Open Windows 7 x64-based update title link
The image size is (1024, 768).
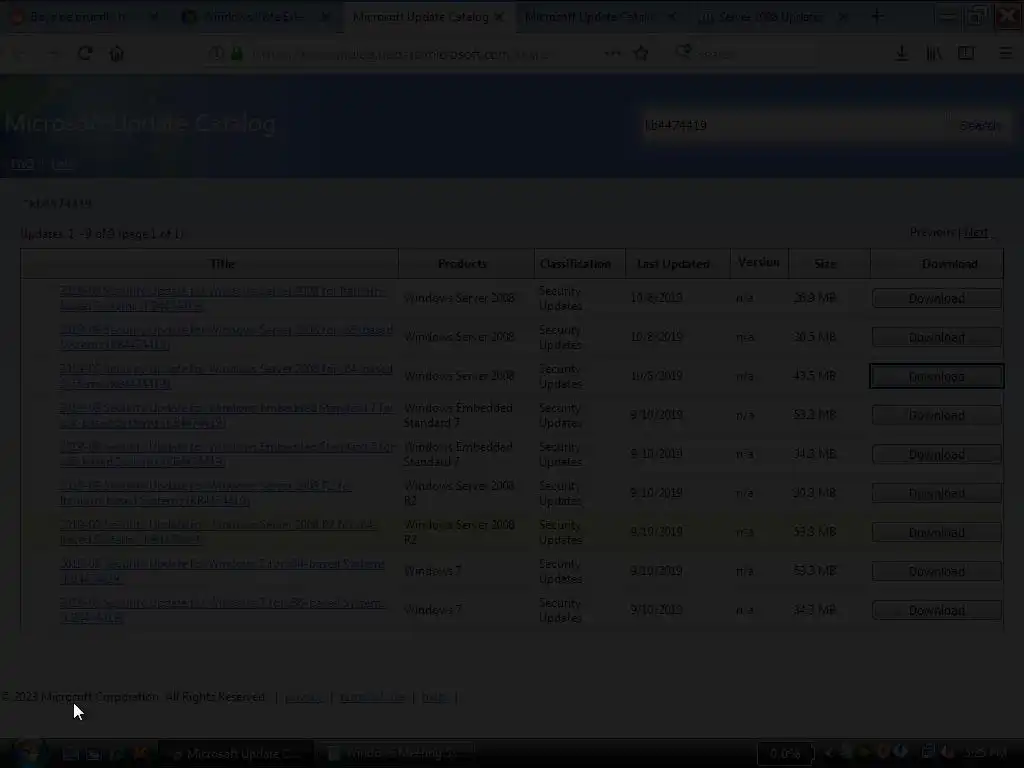(x=222, y=571)
